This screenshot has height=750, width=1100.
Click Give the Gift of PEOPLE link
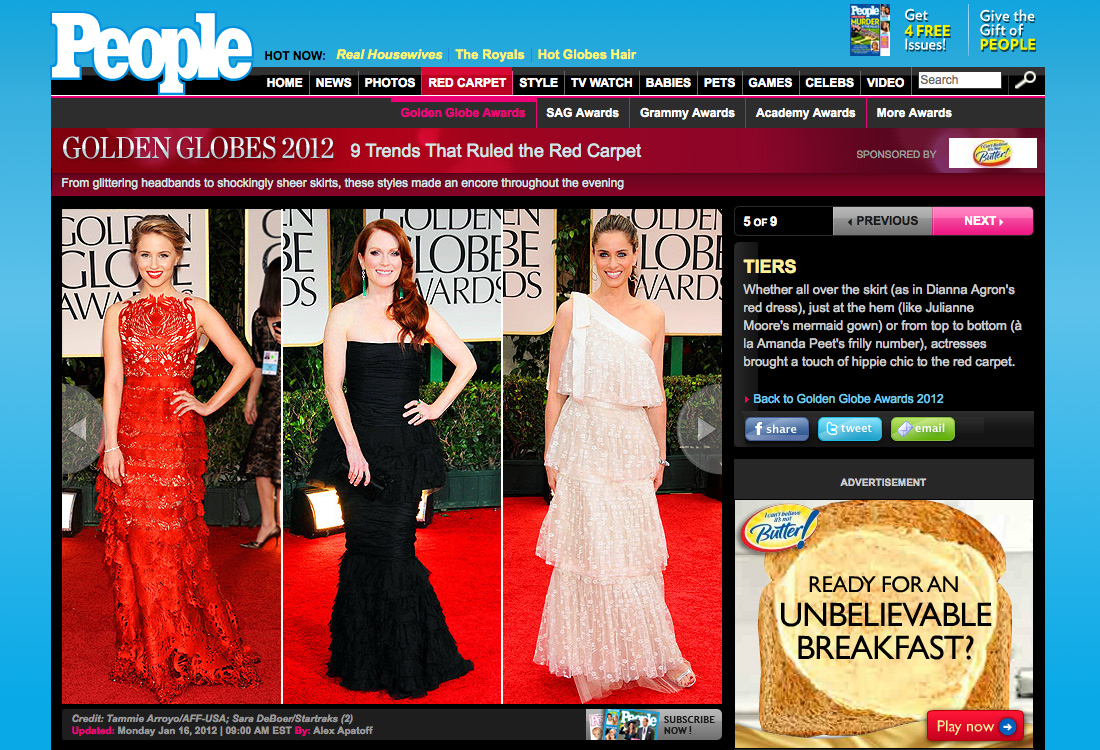coord(1007,30)
